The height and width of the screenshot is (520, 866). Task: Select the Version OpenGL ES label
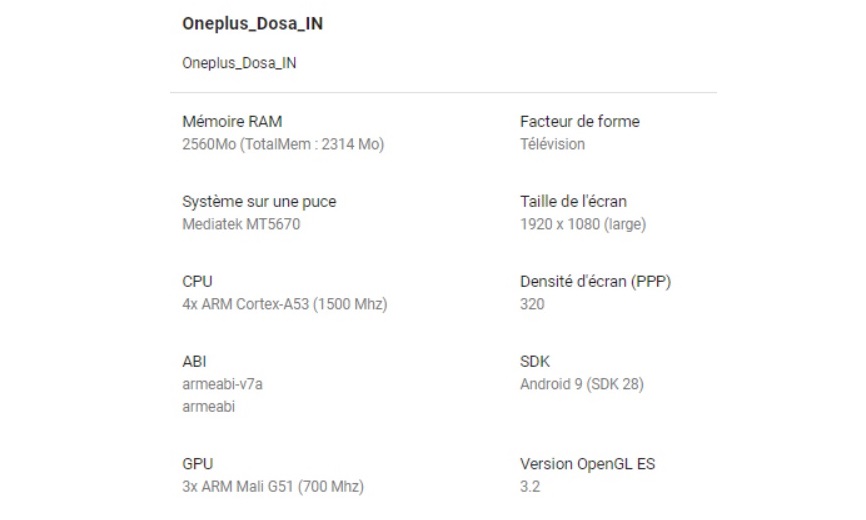pyautogui.click(x=587, y=464)
